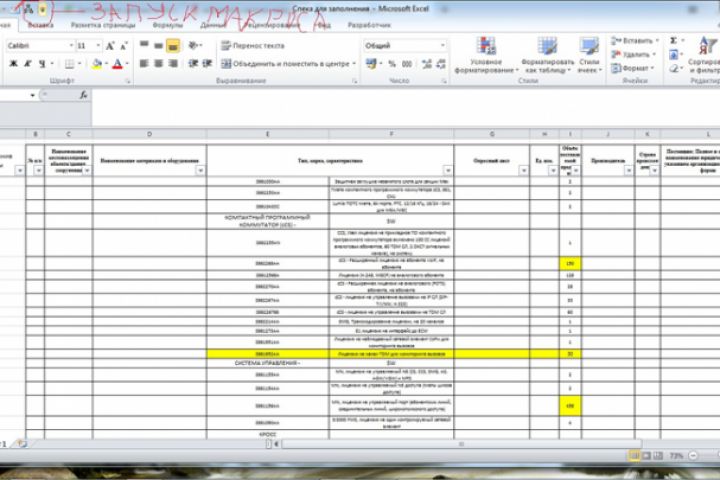Viewport: 720px width, 480px height.
Task: Click Объединить и поместить в центре
Action: (288, 64)
